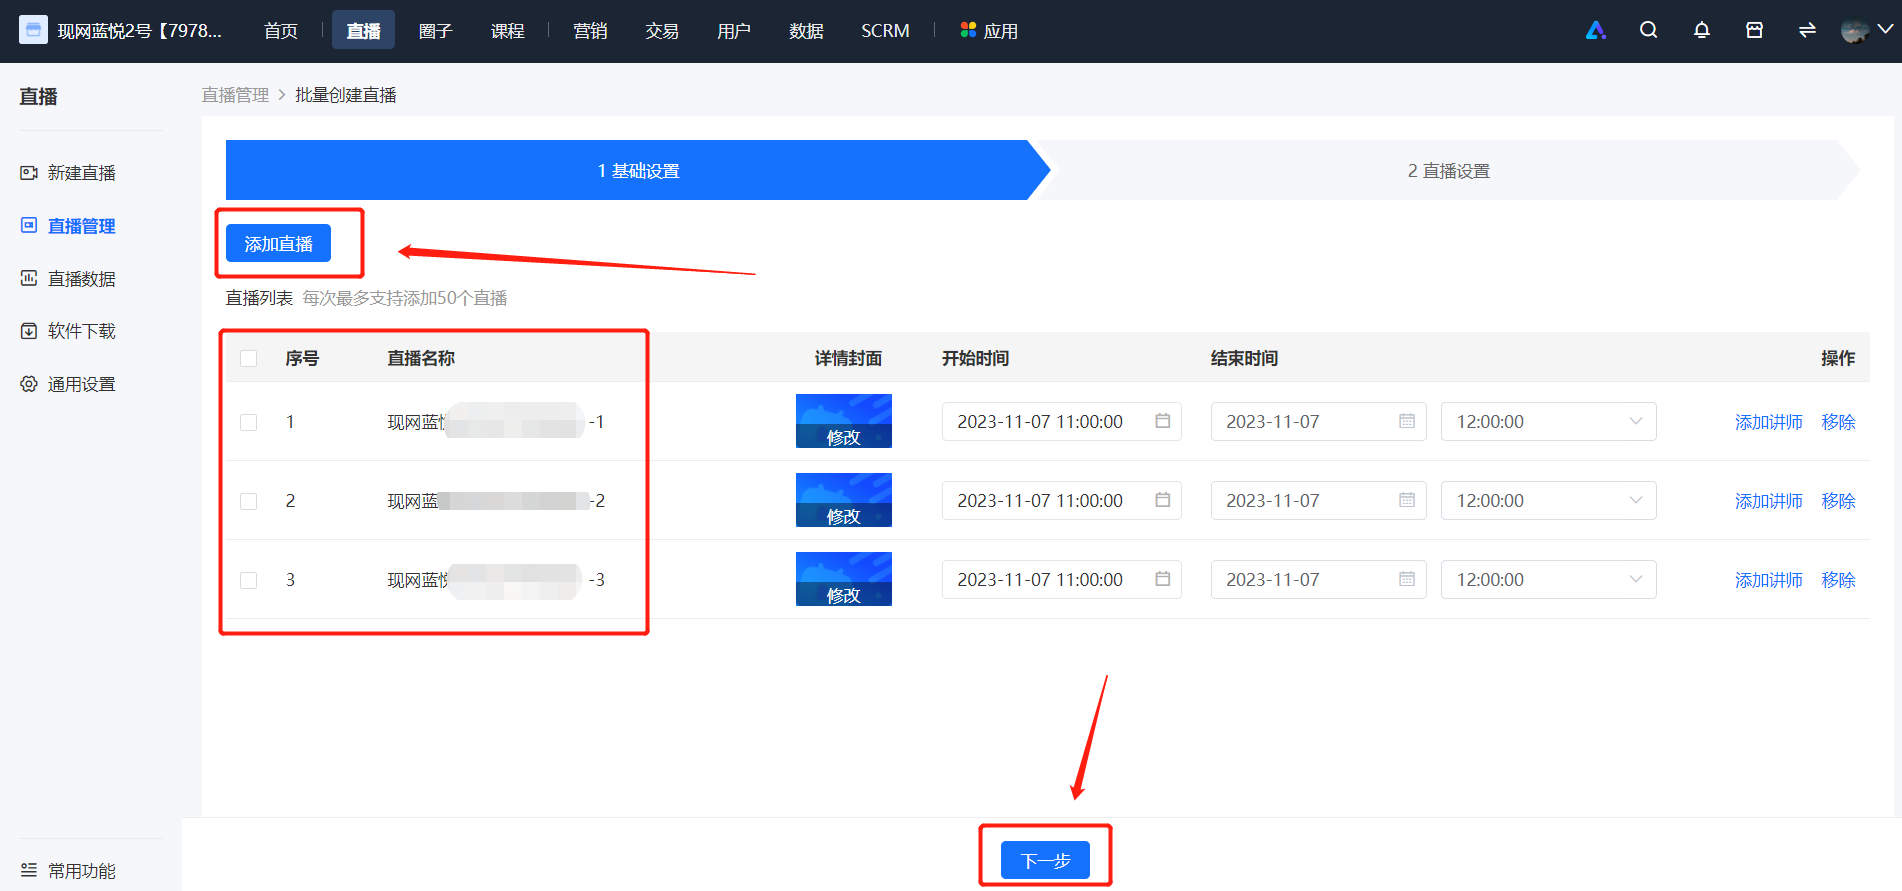Click the store icon in header

pyautogui.click(x=1754, y=30)
